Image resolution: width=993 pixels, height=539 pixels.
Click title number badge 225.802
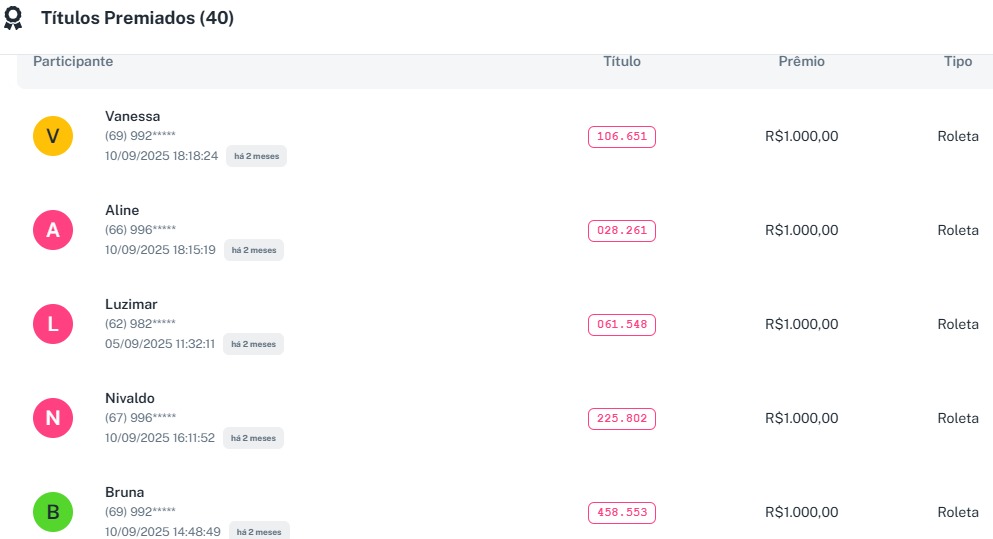pyautogui.click(x=622, y=419)
